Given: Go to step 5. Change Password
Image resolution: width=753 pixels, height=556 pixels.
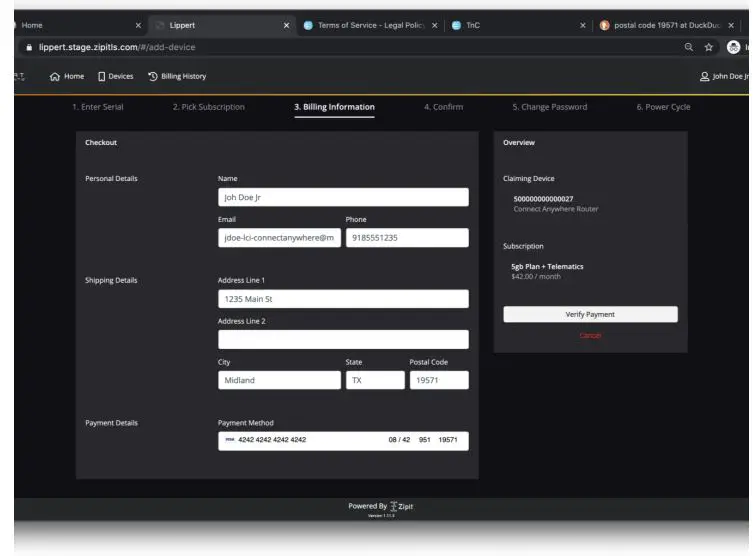Looking at the screenshot, I should click(x=549, y=107).
